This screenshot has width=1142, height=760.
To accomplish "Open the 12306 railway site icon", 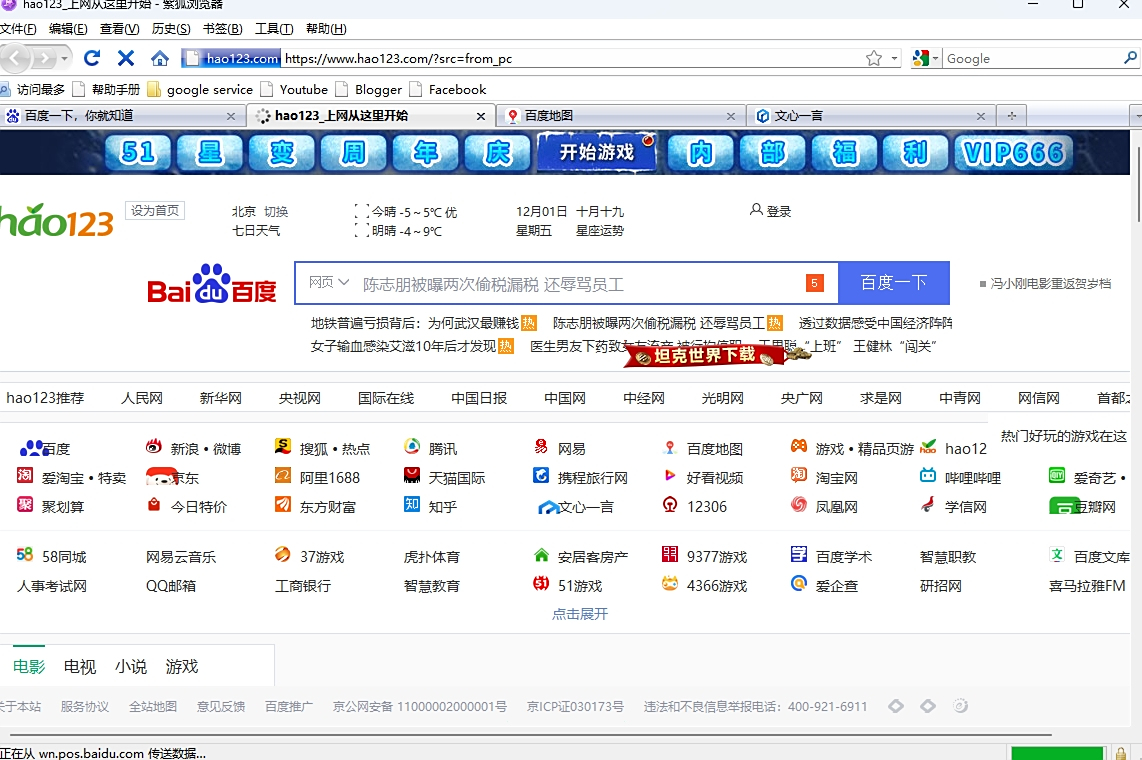I will coord(670,505).
